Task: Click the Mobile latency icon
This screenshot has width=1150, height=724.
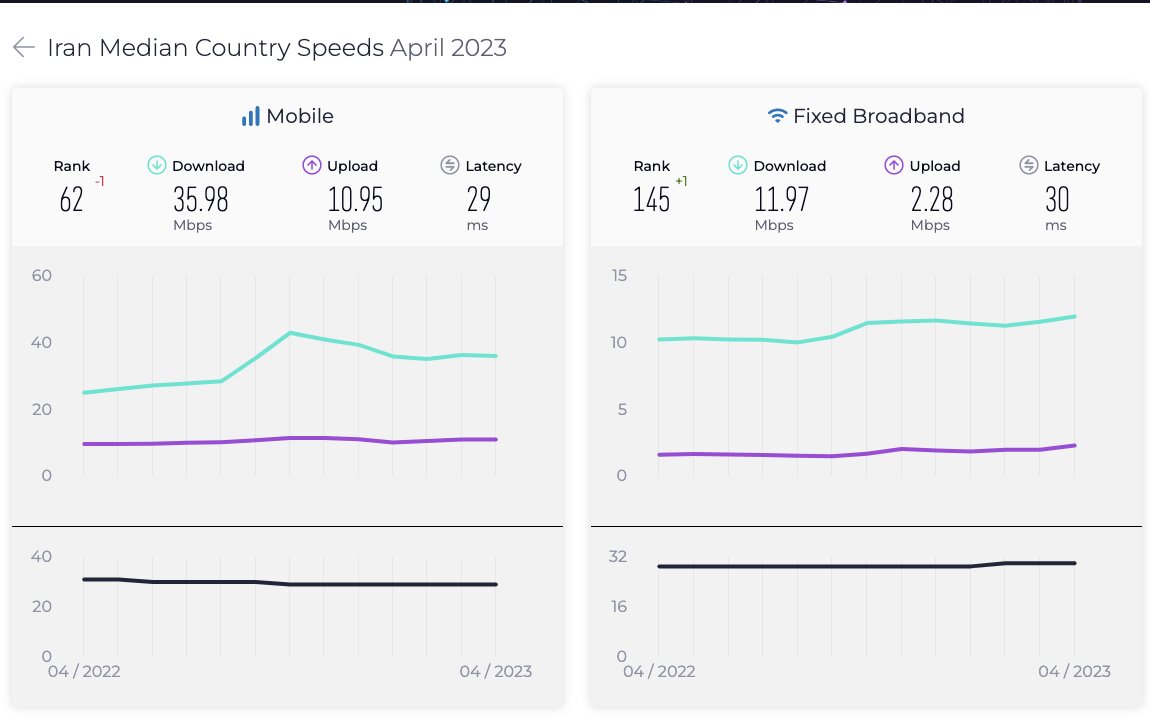Action: (x=450, y=166)
